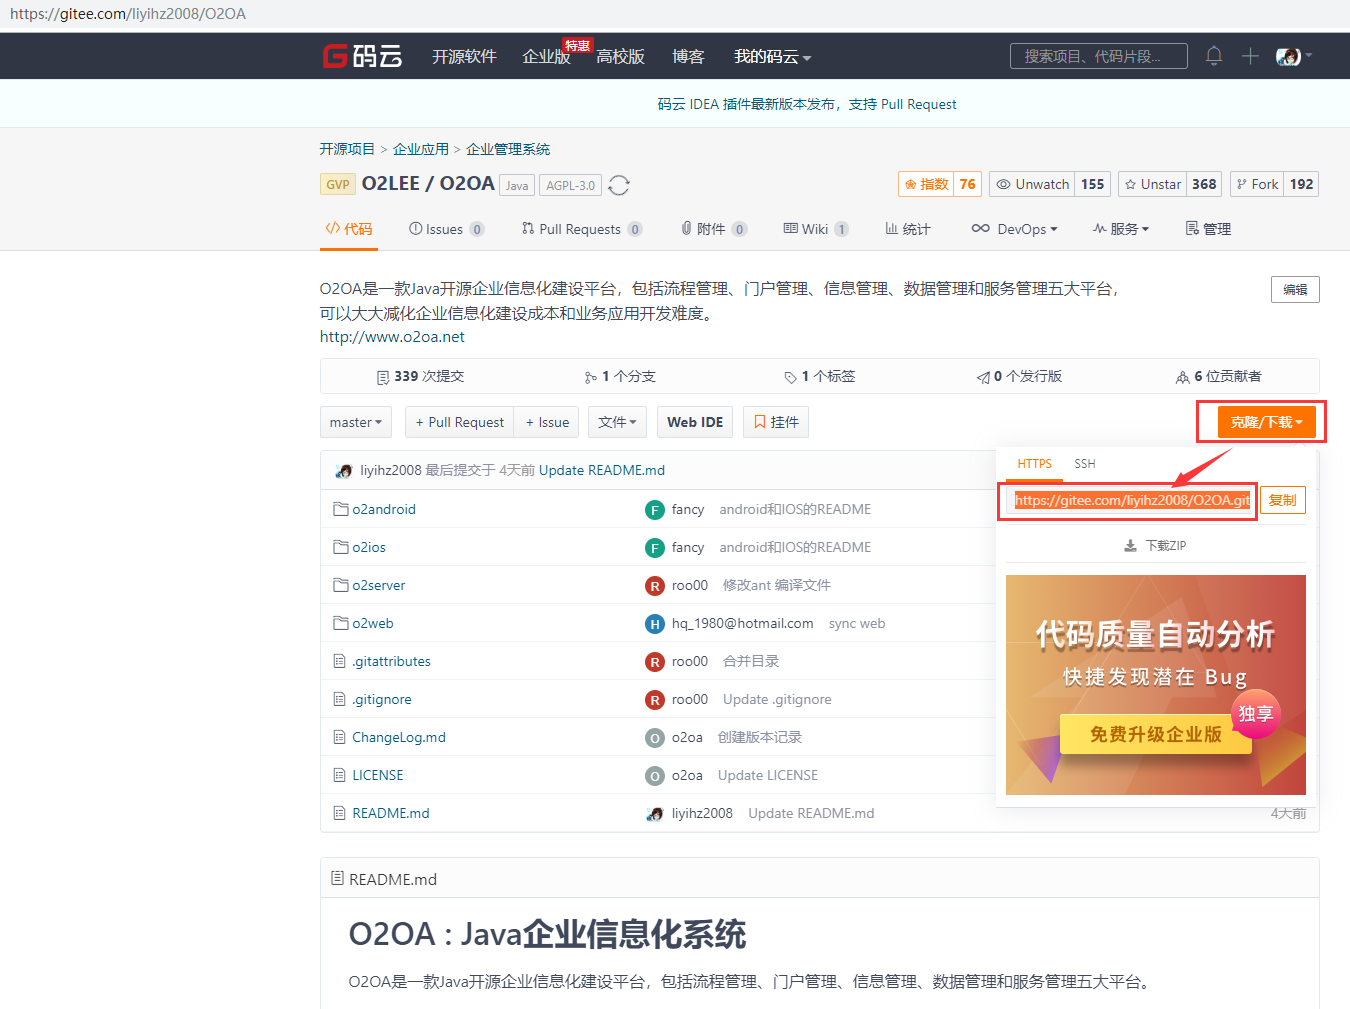Switch to the SSH tab
The image size is (1350, 1009).
point(1084,463)
